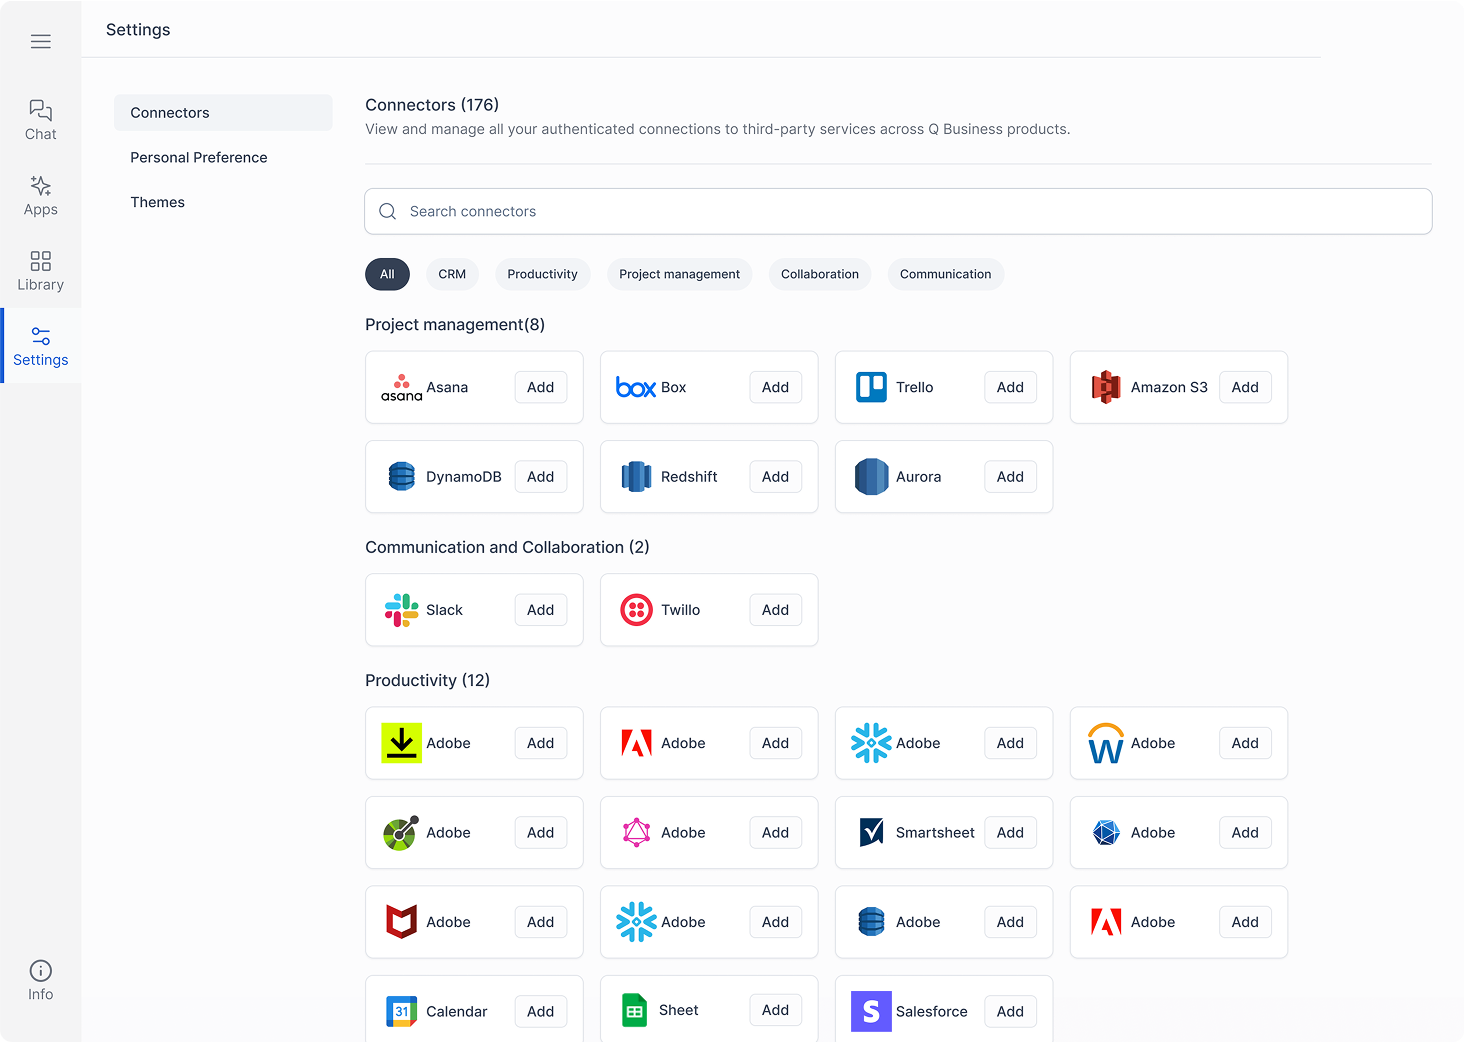Filter connectors by Productivity chip
Viewport: 1465px width, 1042px height.
tap(543, 274)
